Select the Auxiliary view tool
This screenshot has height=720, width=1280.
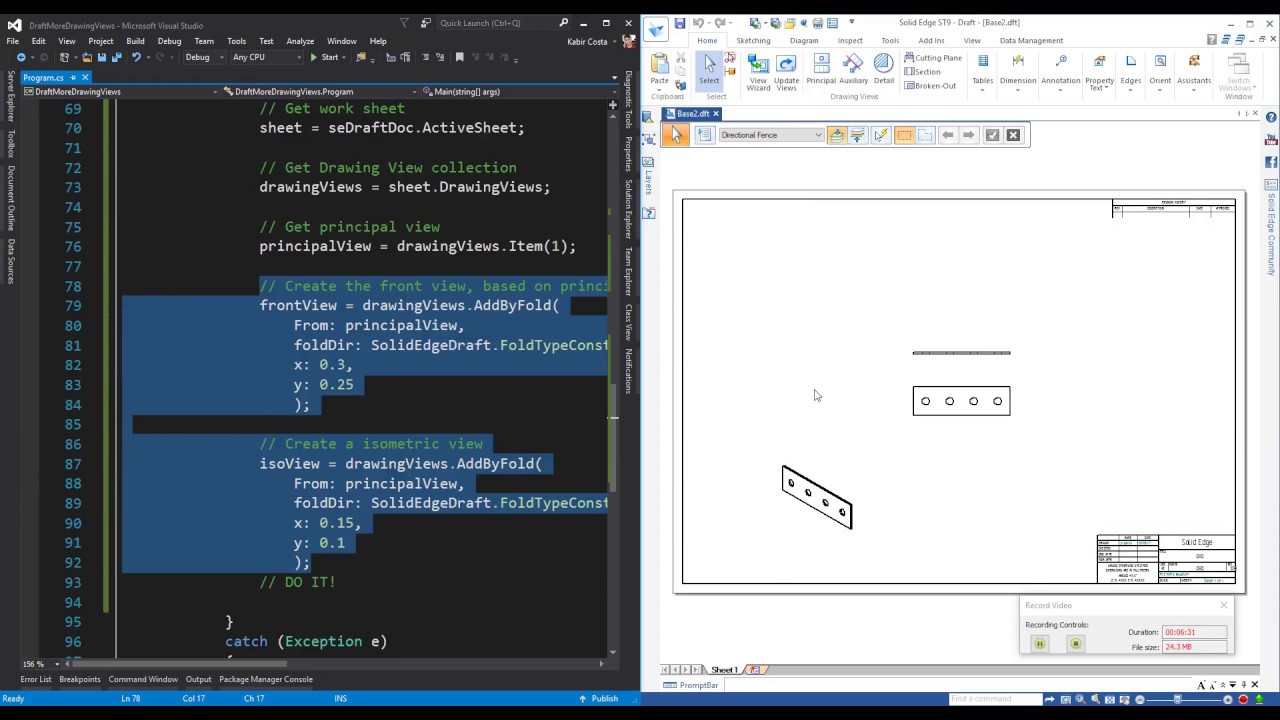coord(853,69)
